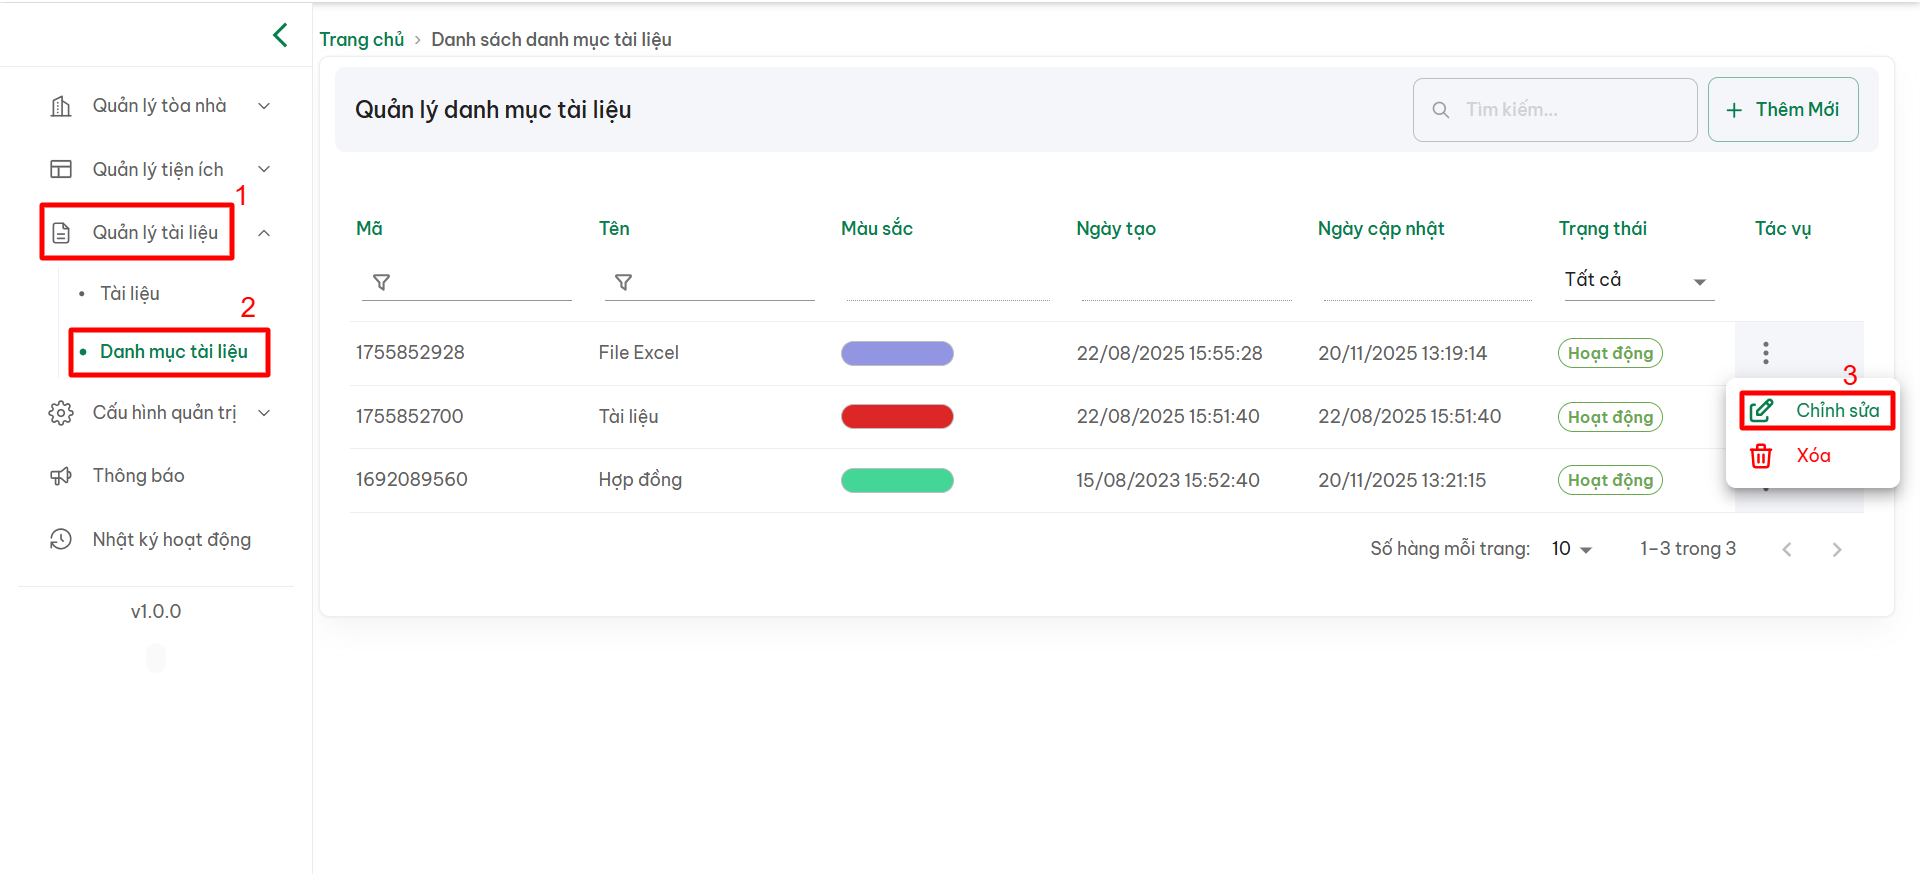Go to next page with the right arrow

tap(1836, 549)
